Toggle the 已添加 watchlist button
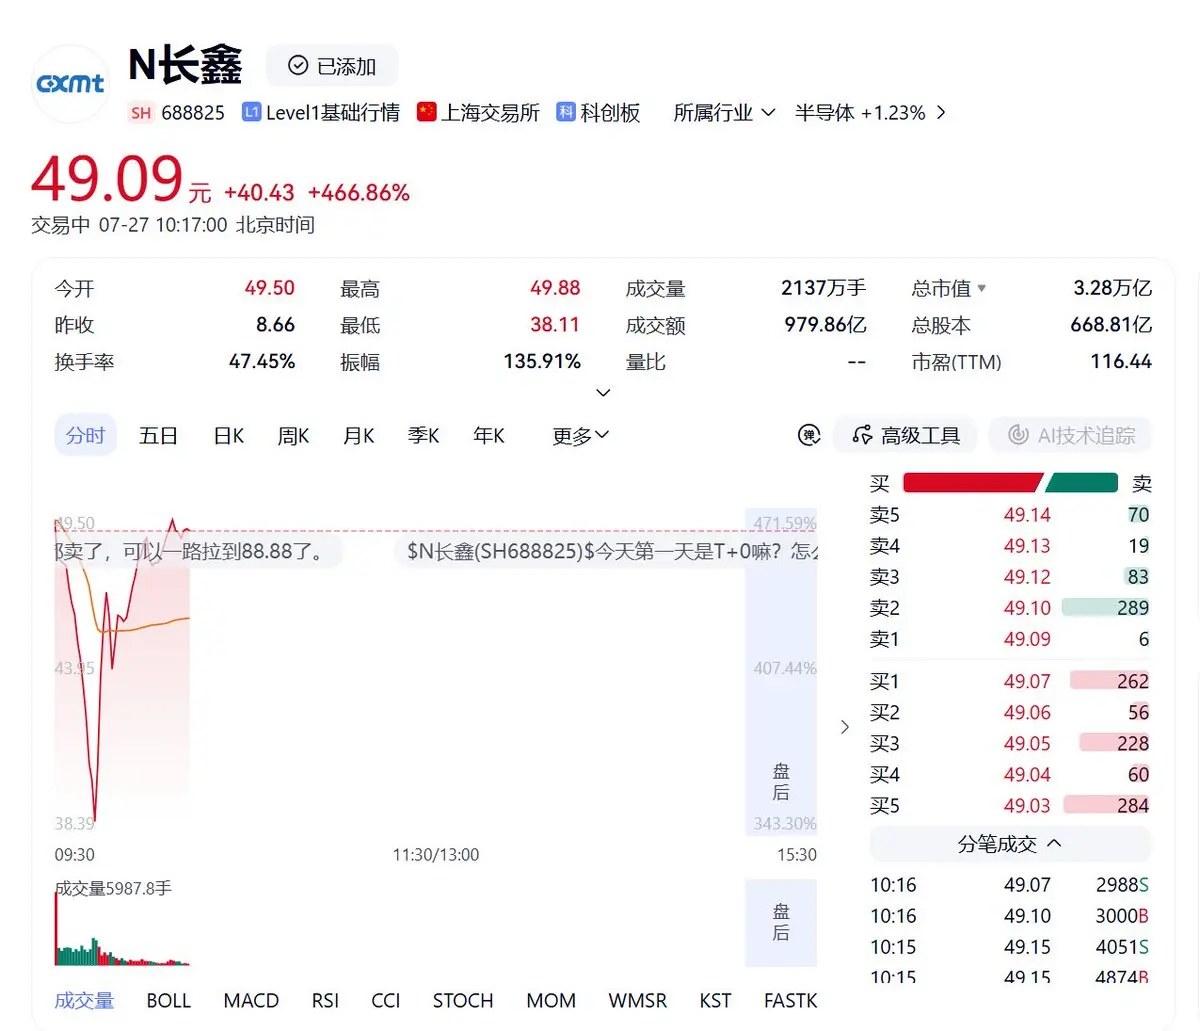This screenshot has height=1031, width=1200. 332,66
